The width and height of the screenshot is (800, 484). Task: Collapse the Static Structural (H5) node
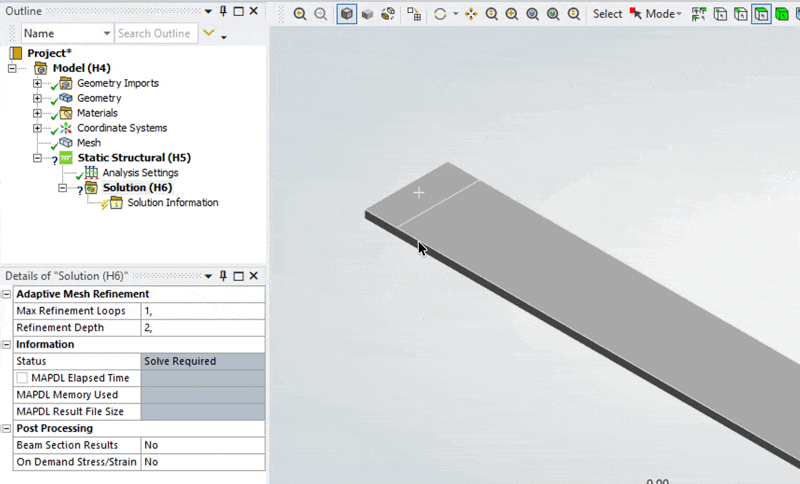click(x=37, y=158)
